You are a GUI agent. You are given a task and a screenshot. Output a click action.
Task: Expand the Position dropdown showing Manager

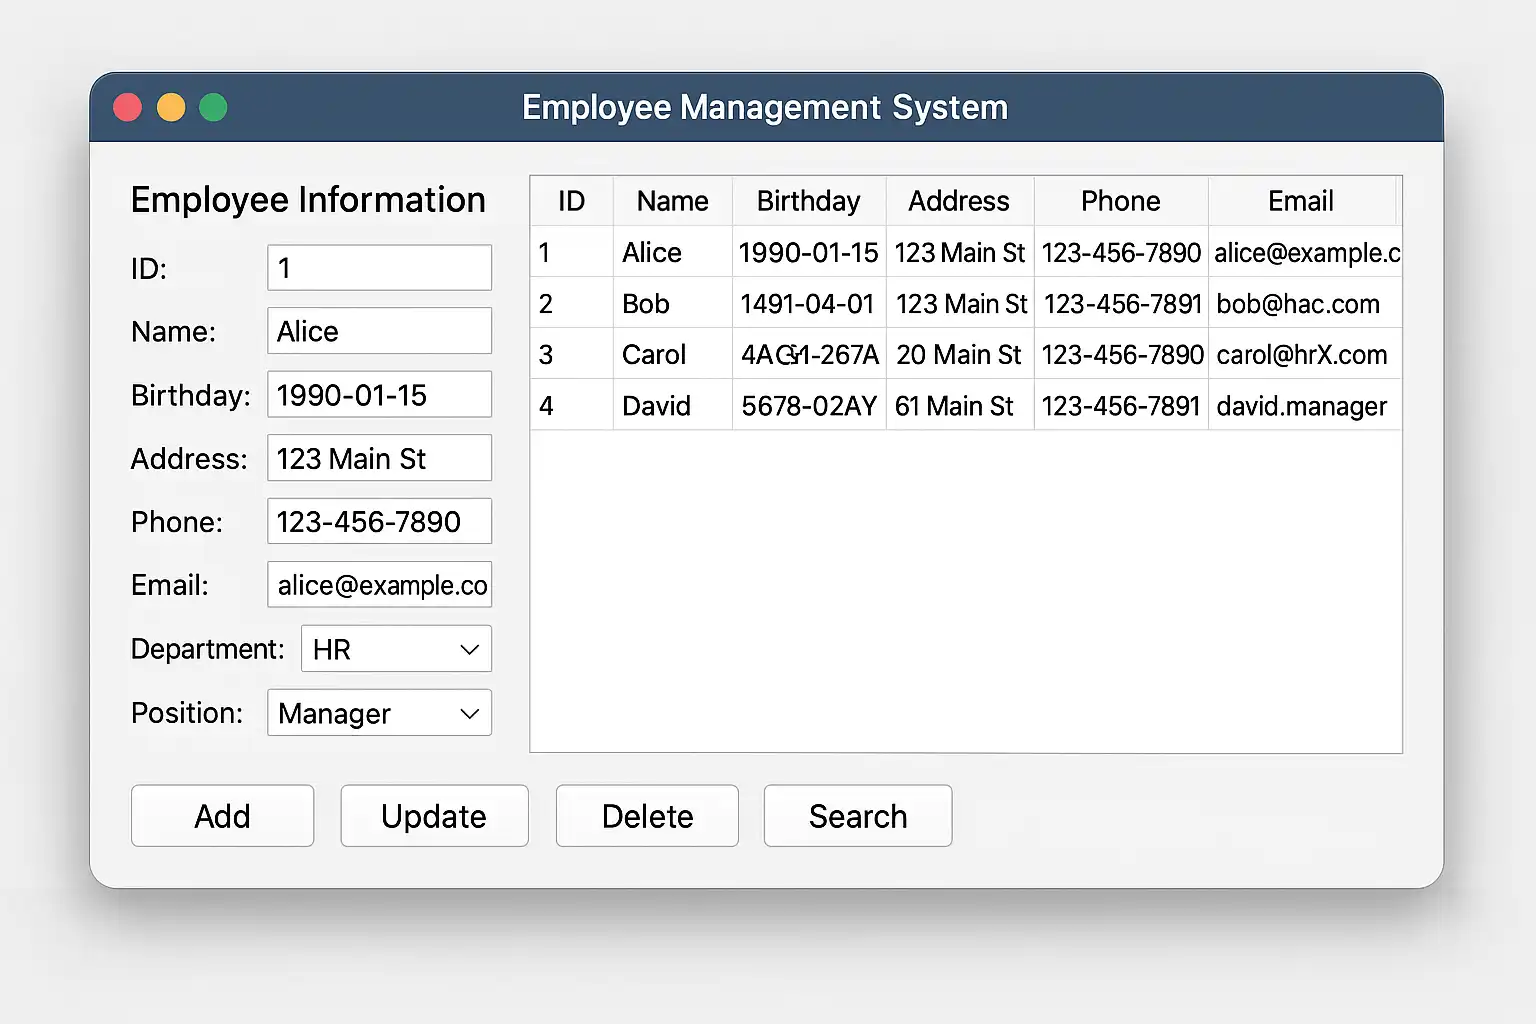pos(379,713)
